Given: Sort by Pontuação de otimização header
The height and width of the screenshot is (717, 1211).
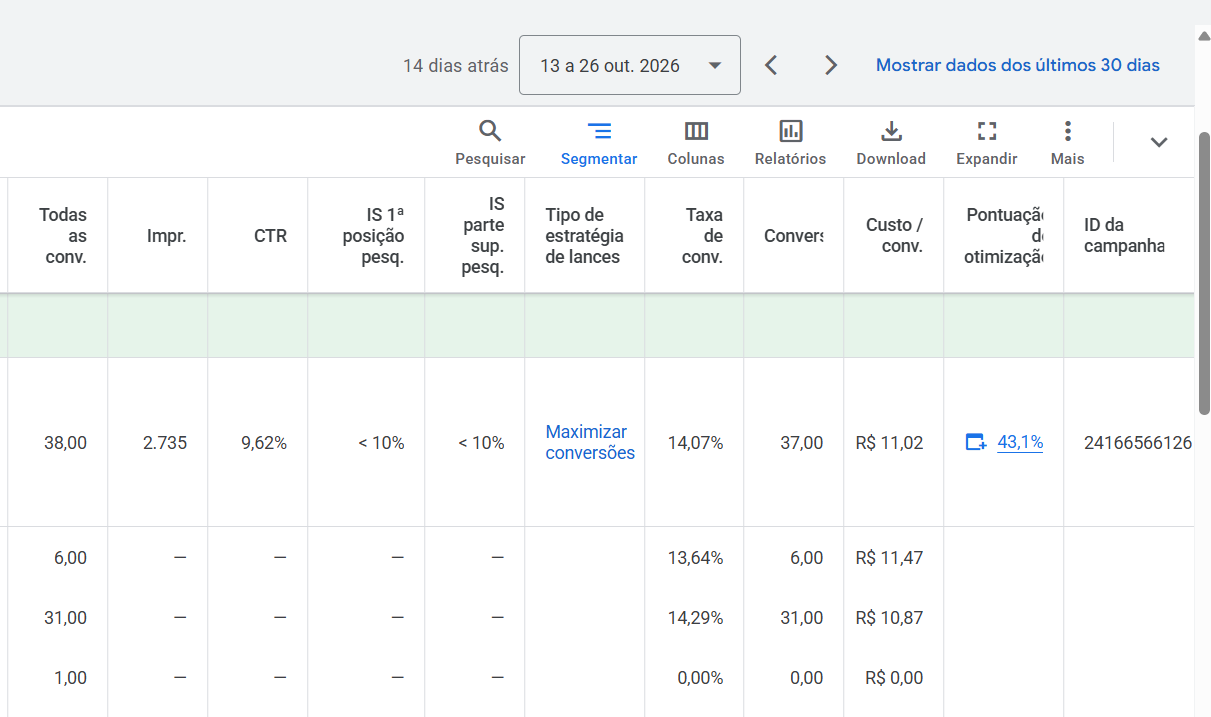Looking at the screenshot, I should (1004, 236).
